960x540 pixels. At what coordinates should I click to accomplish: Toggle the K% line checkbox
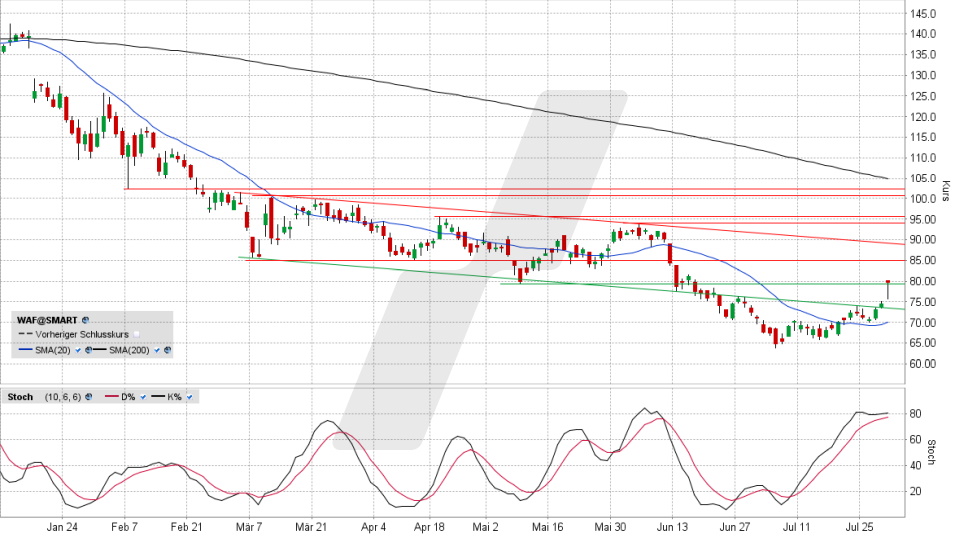pos(189,397)
